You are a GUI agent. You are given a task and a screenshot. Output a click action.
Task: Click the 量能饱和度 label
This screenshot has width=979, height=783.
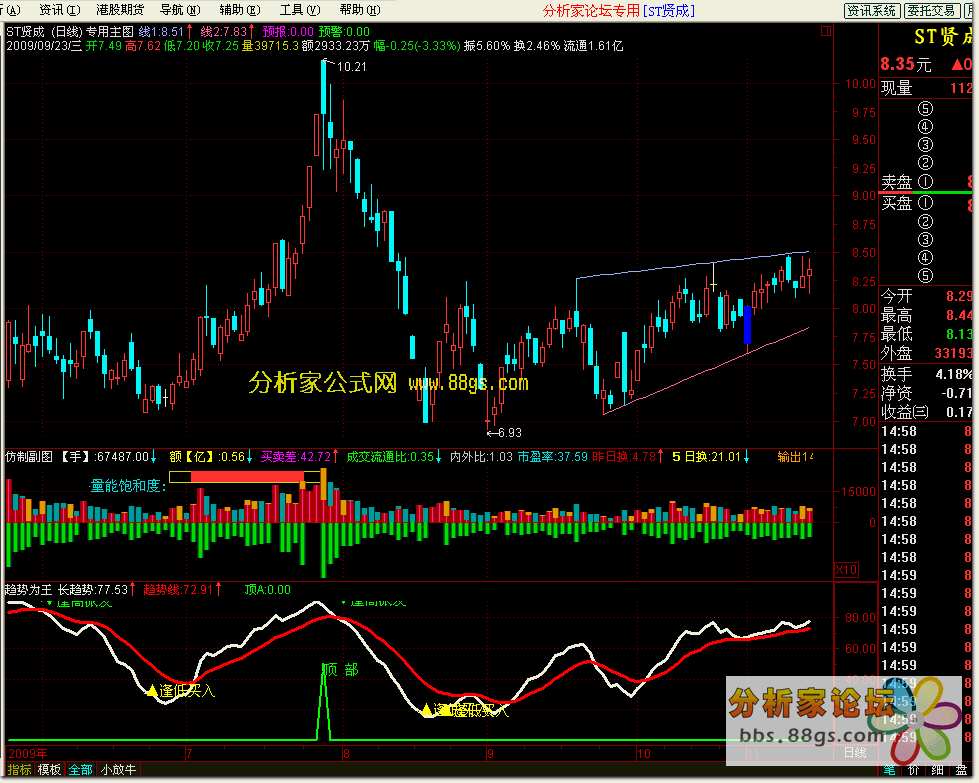(x=128, y=486)
